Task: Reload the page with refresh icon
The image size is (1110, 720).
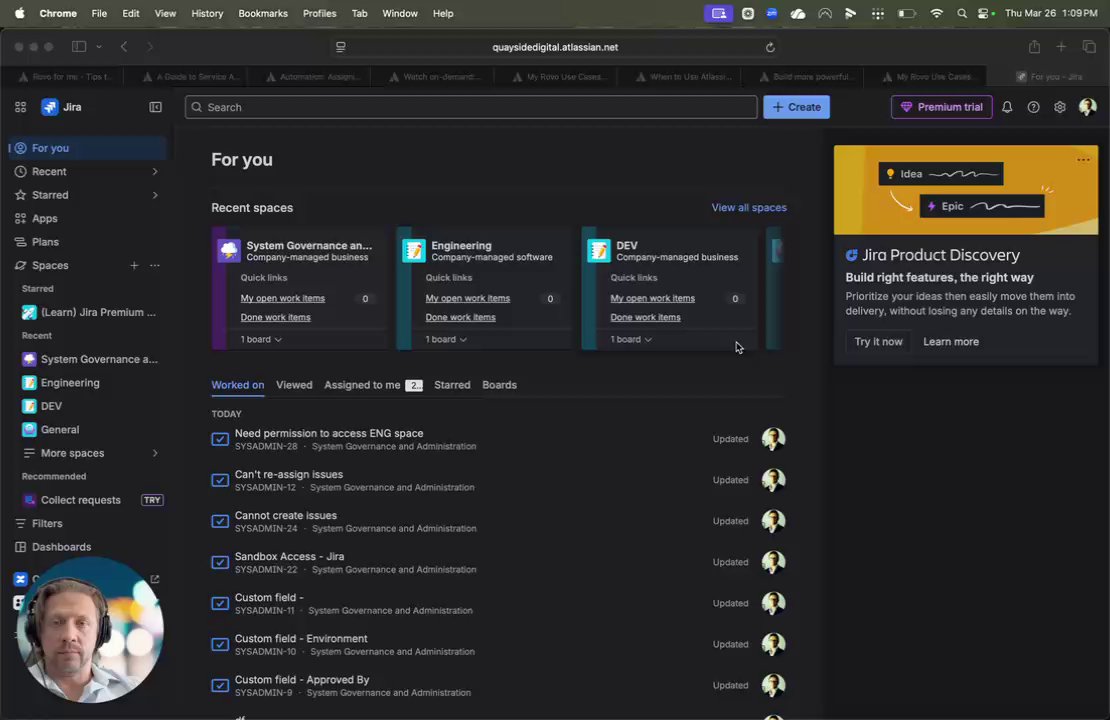Action: click(770, 47)
